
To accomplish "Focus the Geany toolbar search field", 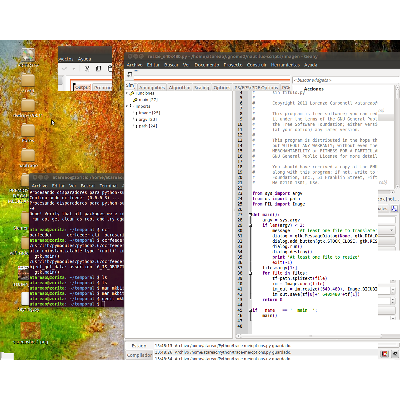I will point(345,80).
